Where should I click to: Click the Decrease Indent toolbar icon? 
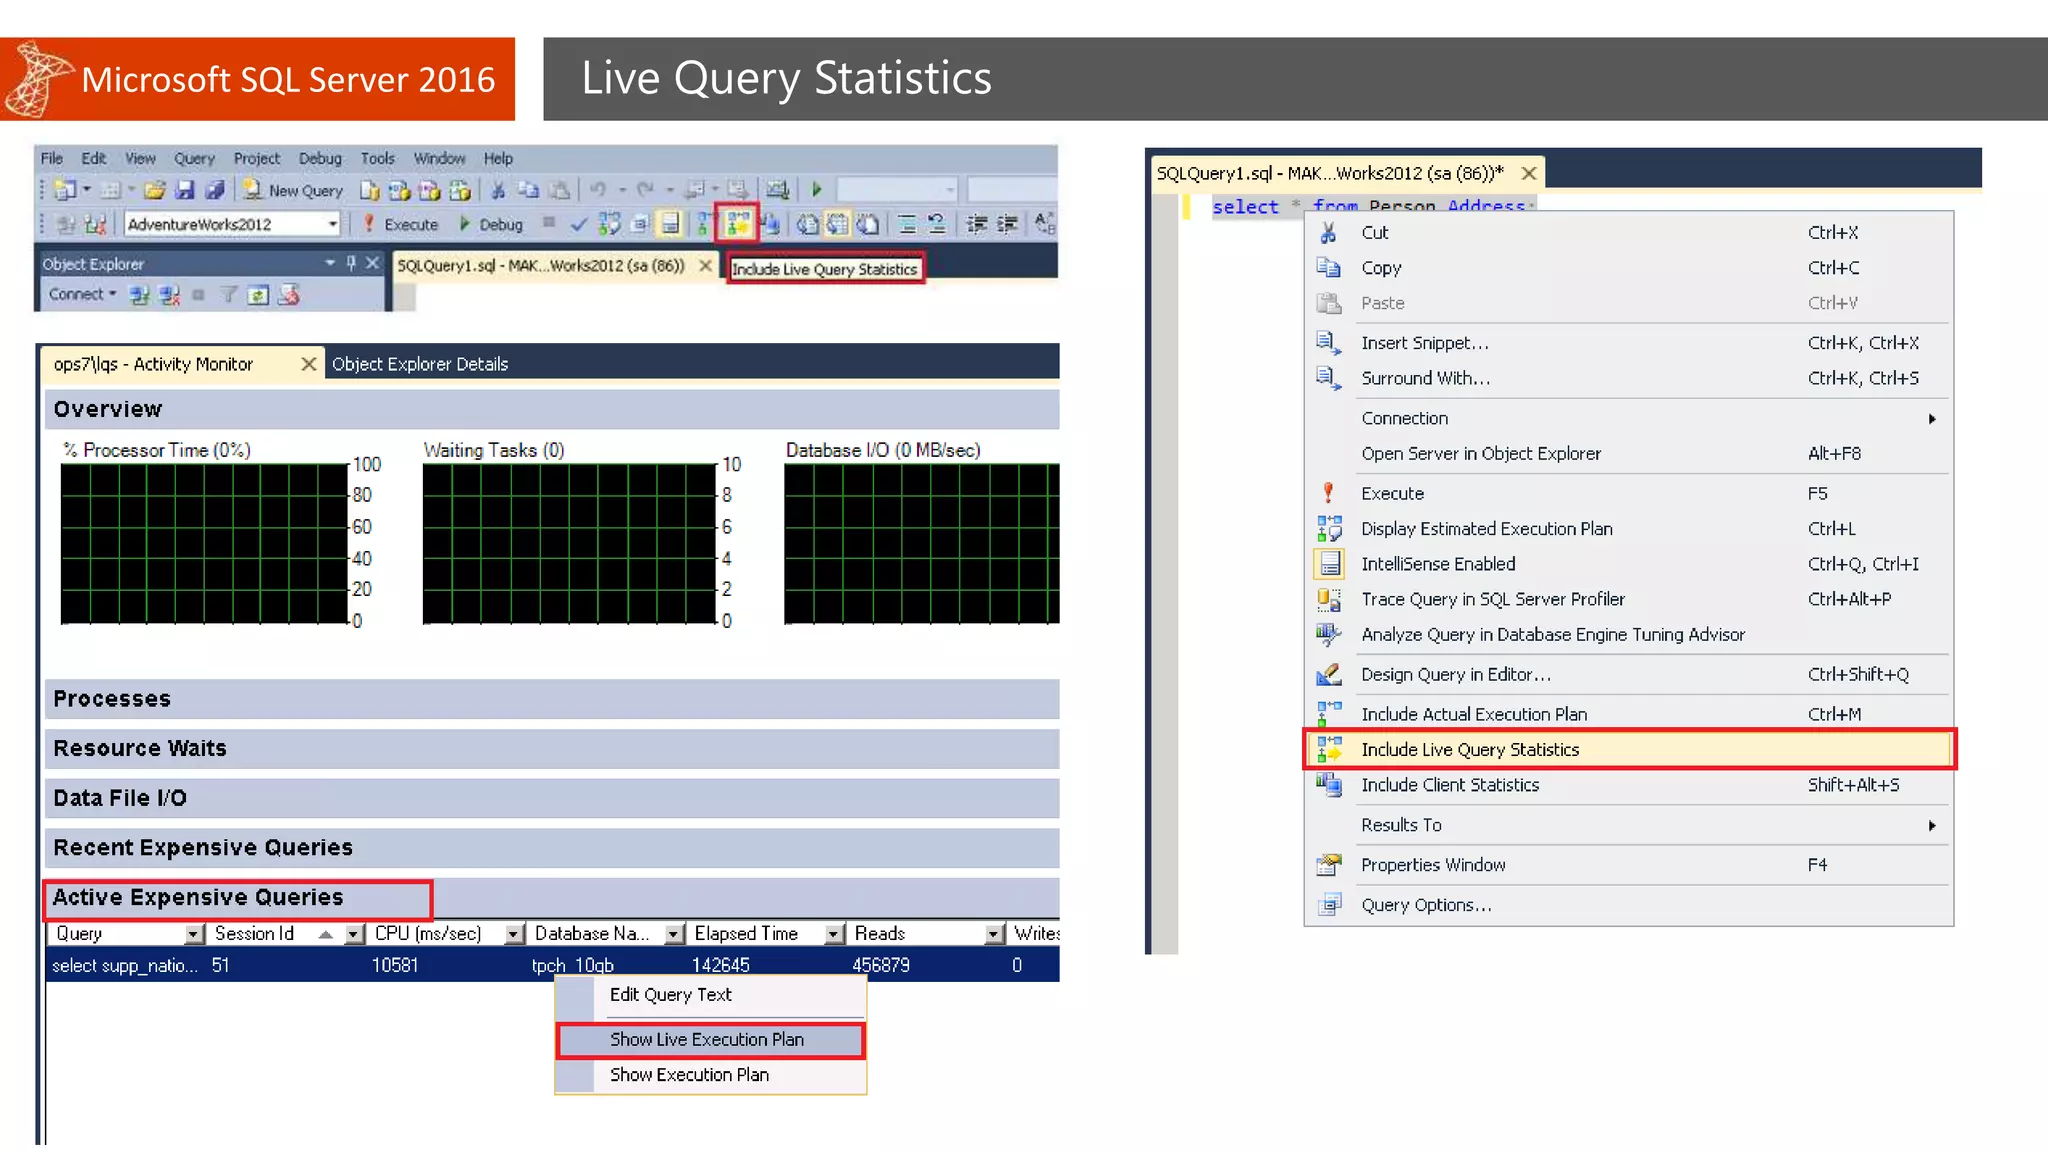click(x=977, y=224)
